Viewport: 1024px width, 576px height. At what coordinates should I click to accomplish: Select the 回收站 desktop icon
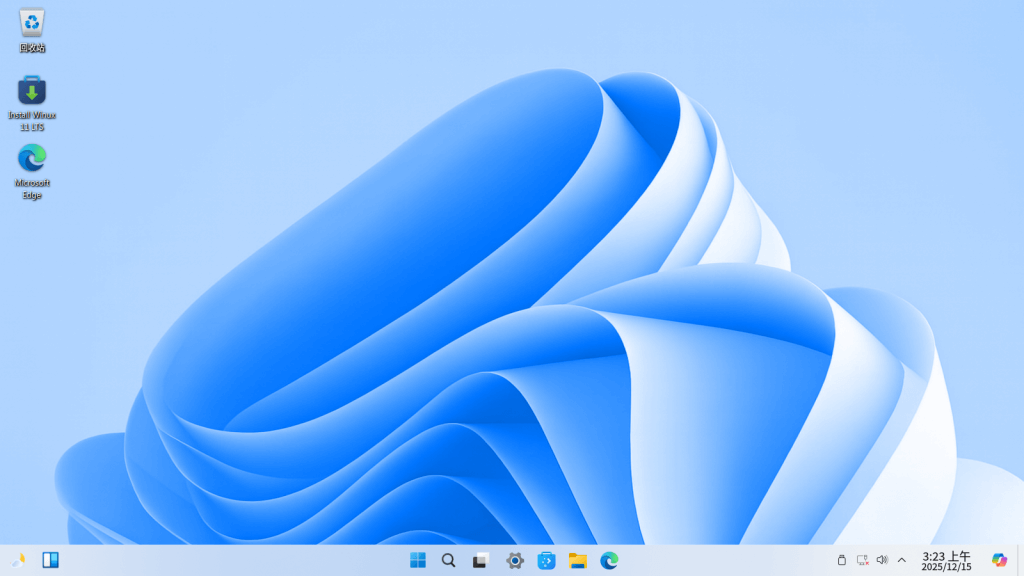pyautogui.click(x=31, y=31)
